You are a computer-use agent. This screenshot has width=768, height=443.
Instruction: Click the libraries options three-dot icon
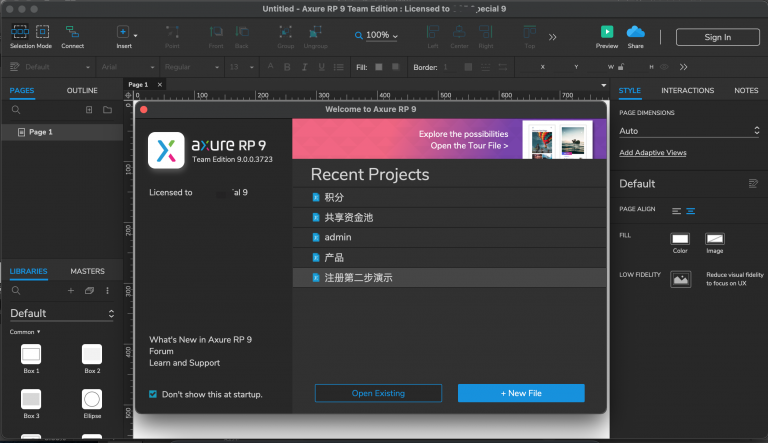(x=107, y=291)
